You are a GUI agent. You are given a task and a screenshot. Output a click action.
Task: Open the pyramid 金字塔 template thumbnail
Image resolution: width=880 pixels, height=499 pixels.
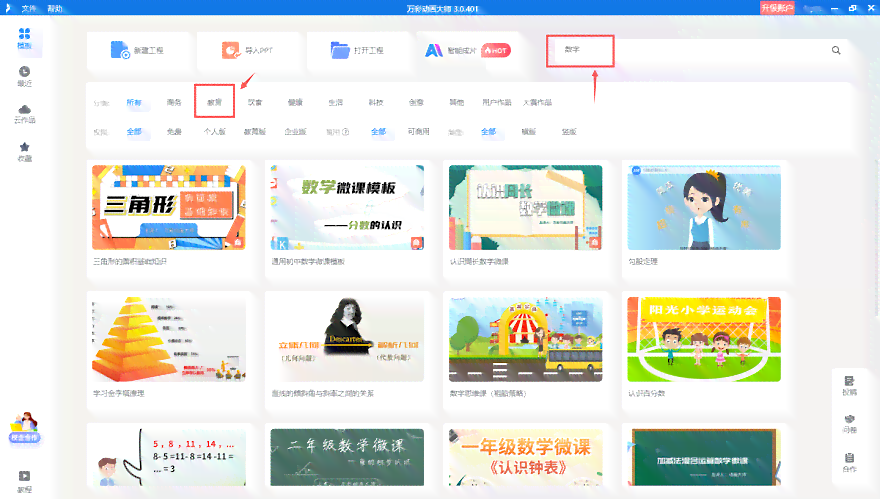point(169,339)
